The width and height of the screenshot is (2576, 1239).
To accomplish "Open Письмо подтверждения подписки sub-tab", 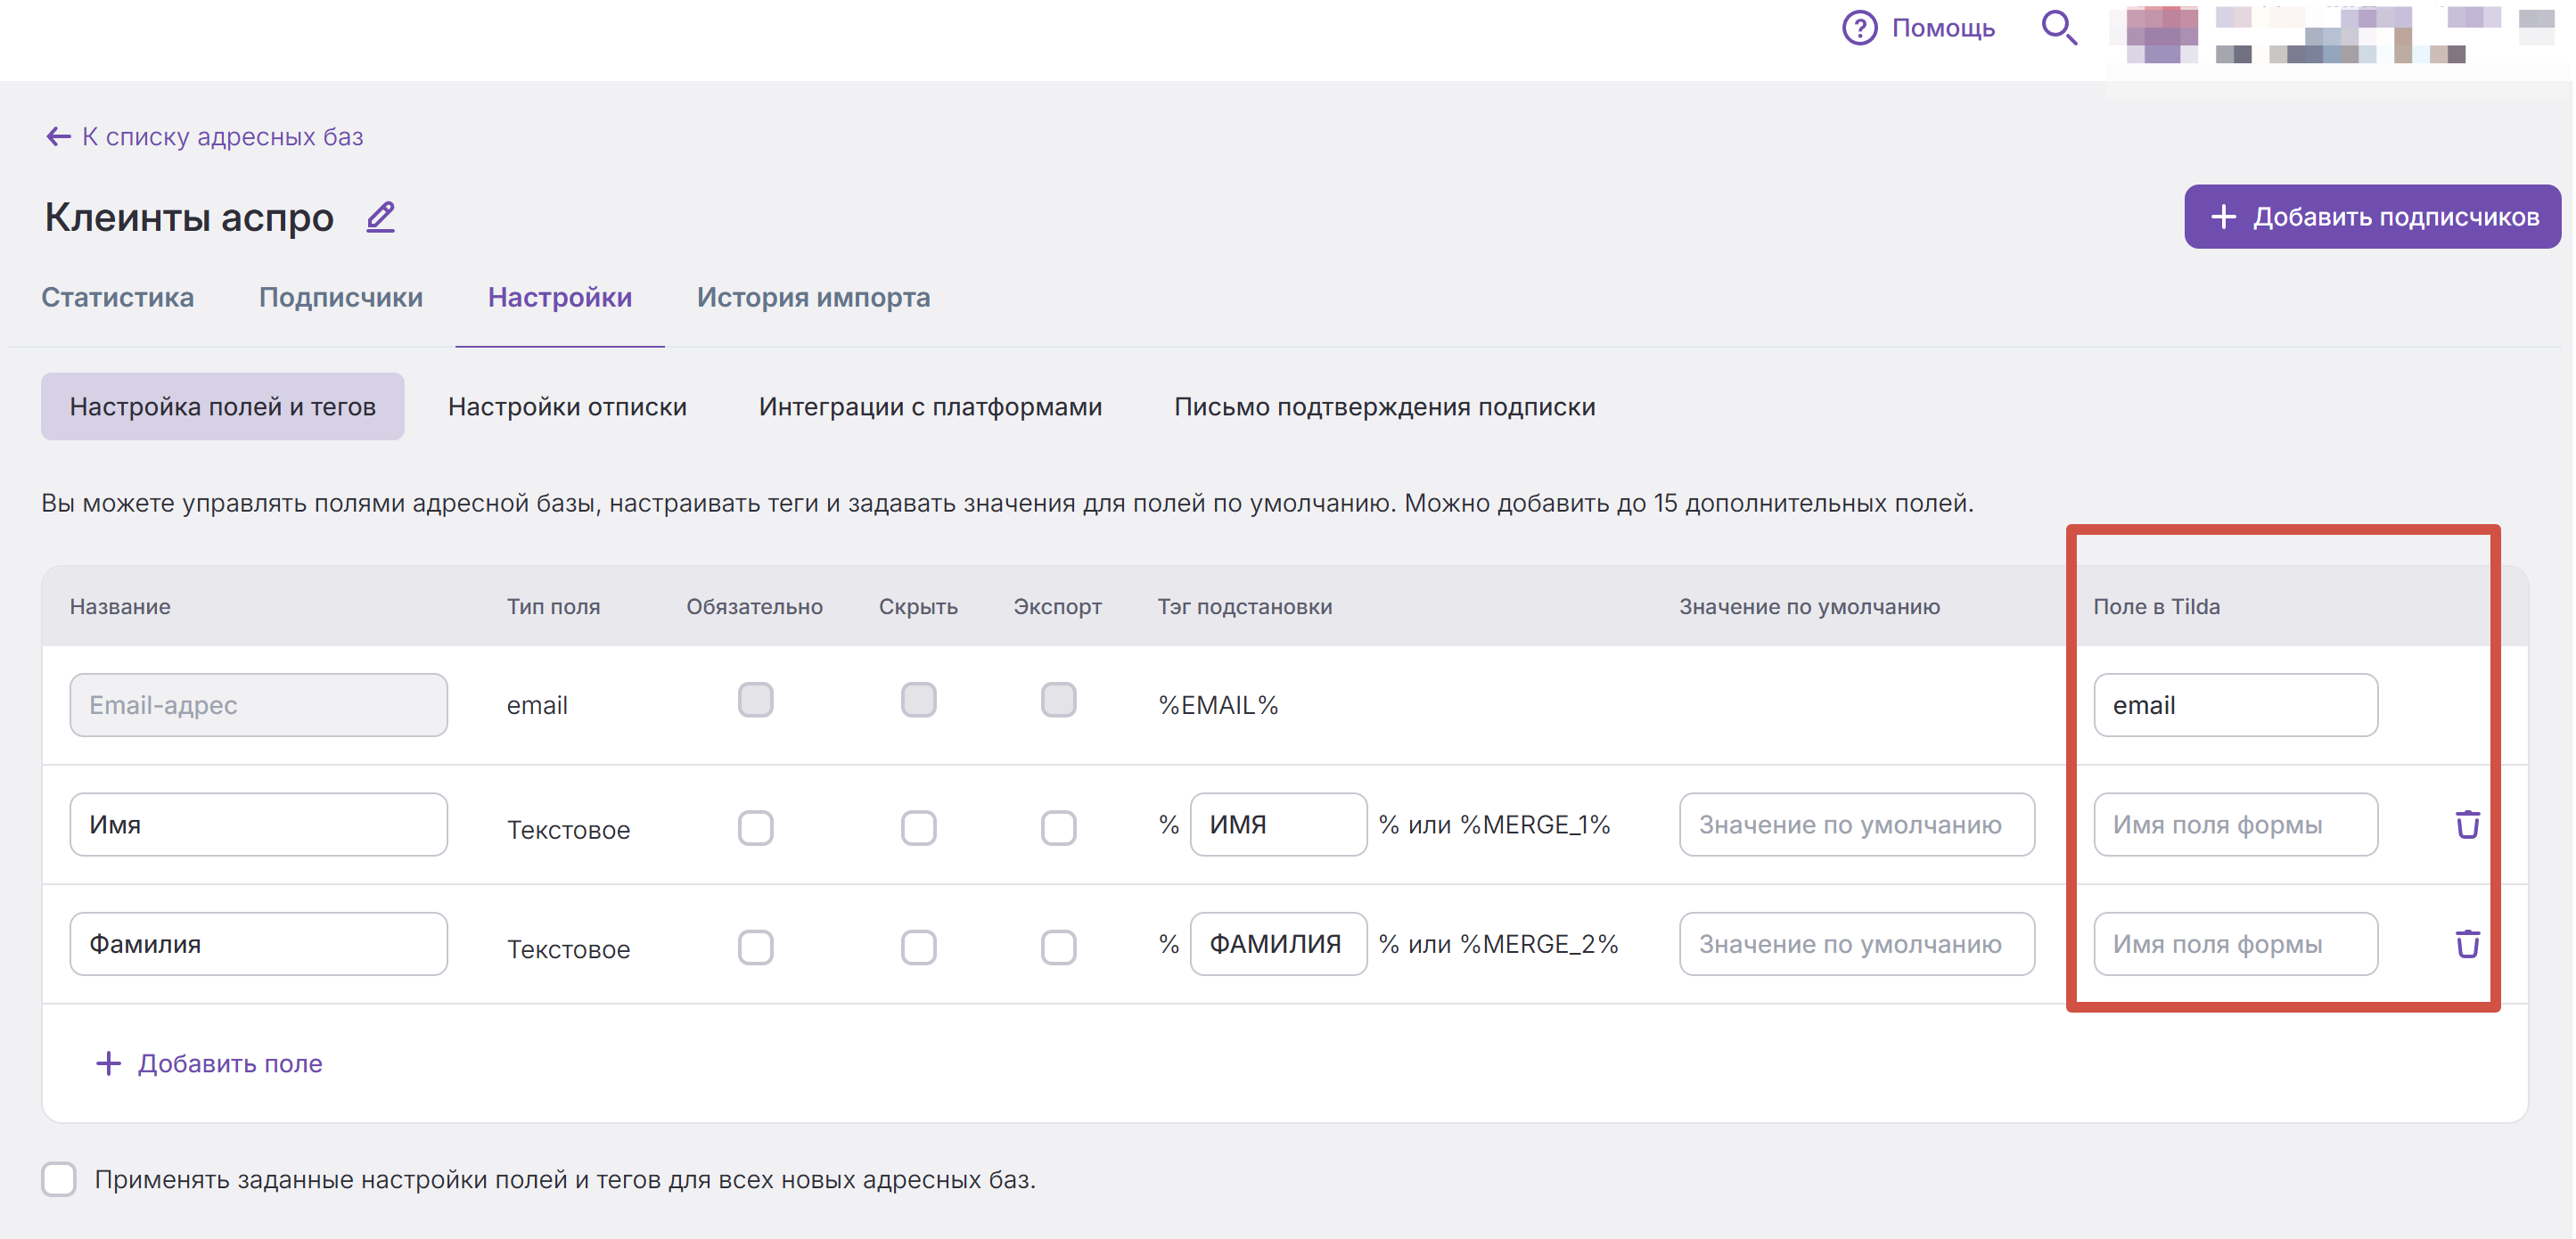I will pyautogui.click(x=1384, y=406).
